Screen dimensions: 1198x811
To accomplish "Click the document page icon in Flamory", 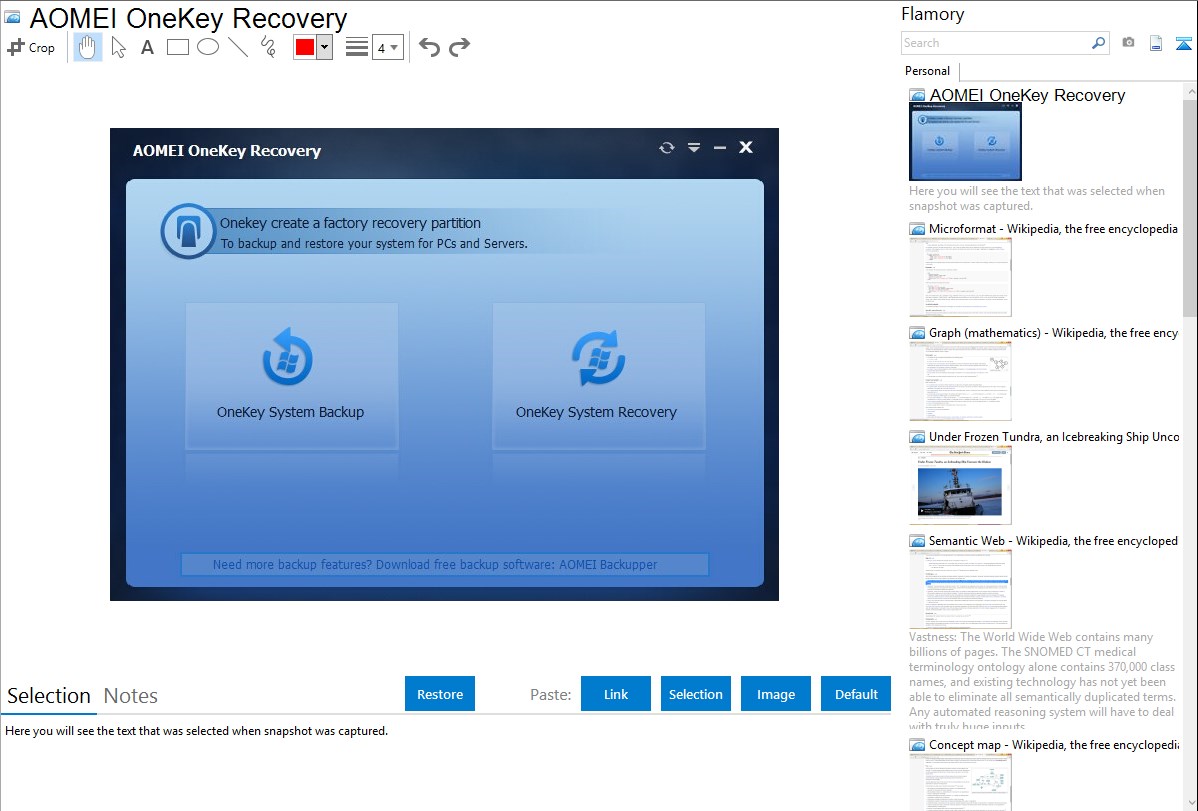I will coord(1156,43).
